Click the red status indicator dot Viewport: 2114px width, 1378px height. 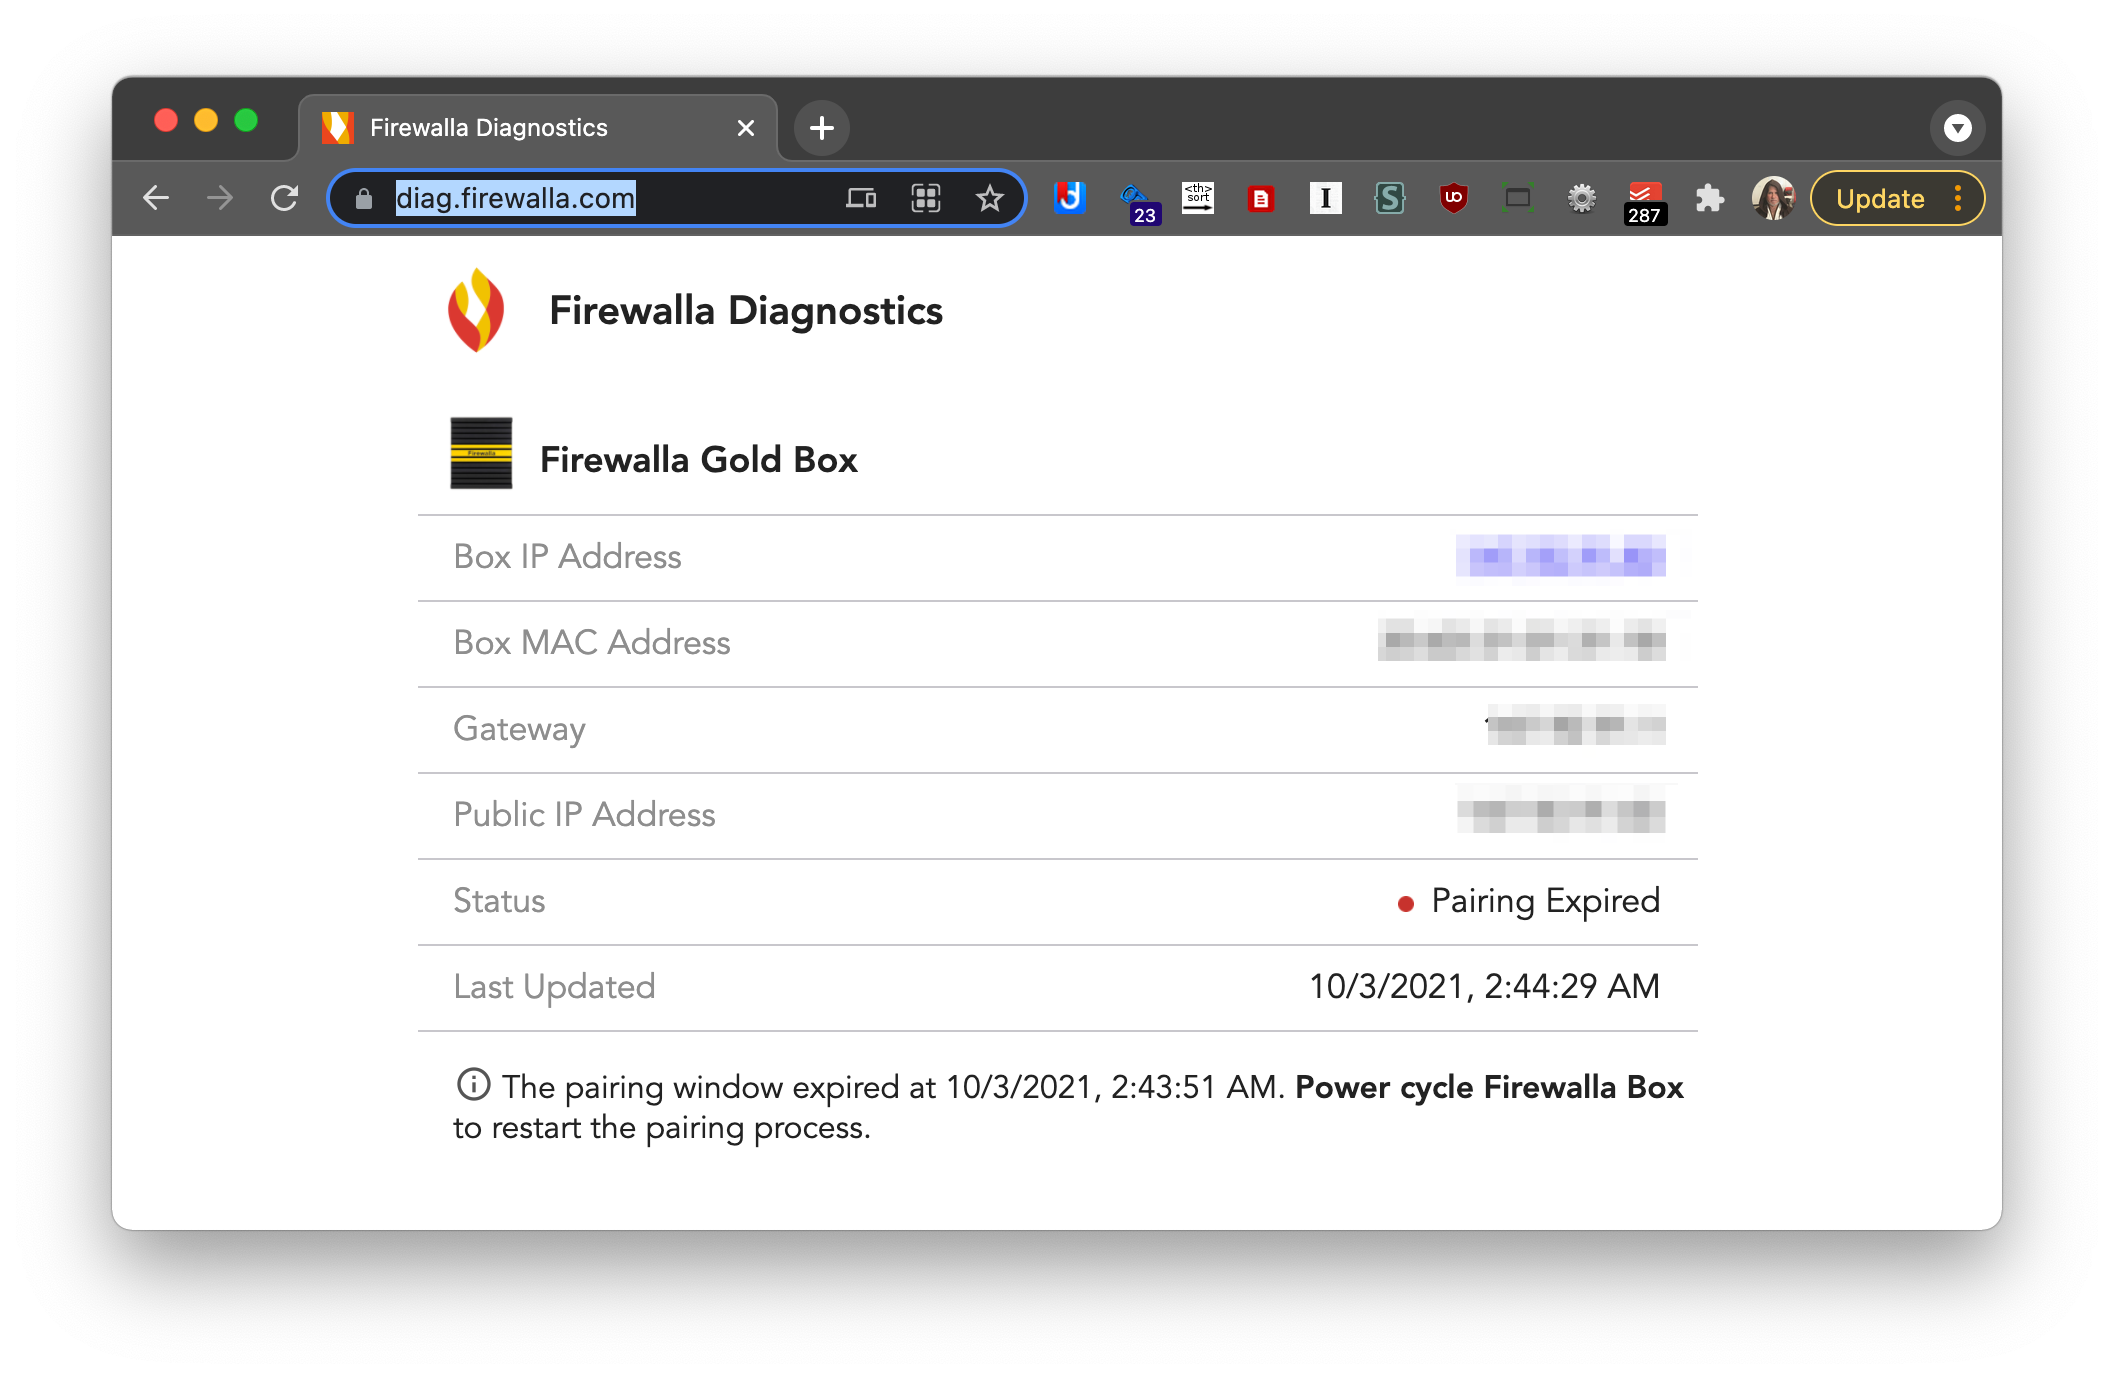click(1405, 904)
